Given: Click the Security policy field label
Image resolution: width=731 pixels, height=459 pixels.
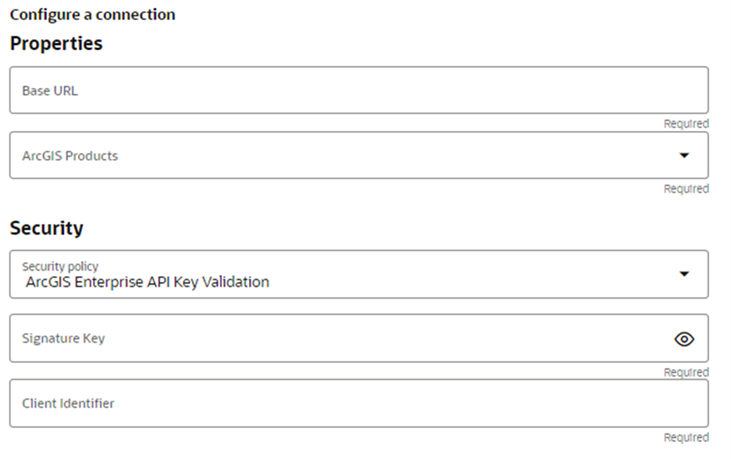Looking at the screenshot, I should 60,266.
